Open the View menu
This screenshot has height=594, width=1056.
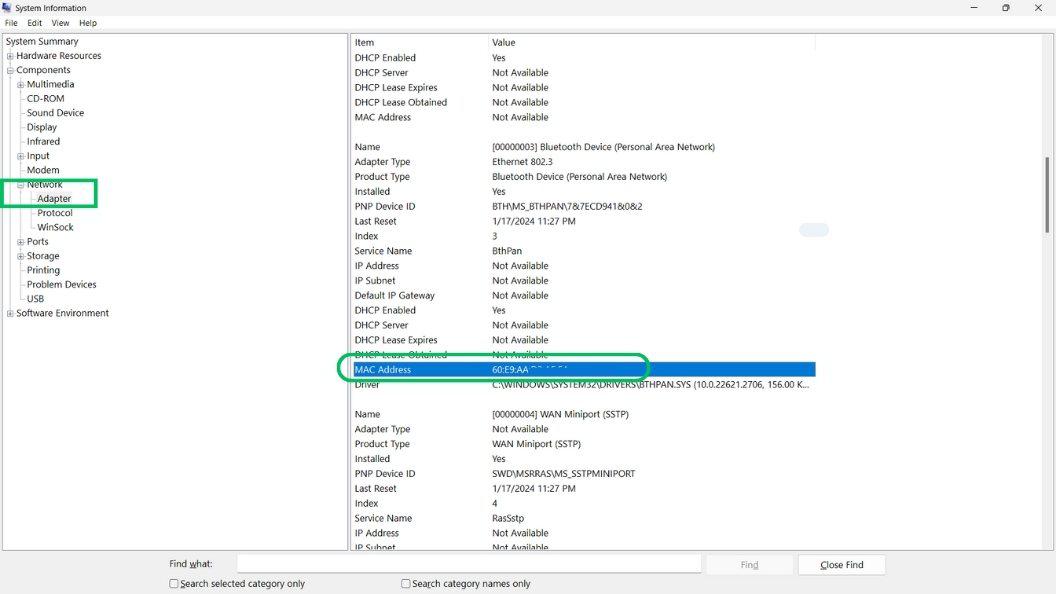point(59,23)
